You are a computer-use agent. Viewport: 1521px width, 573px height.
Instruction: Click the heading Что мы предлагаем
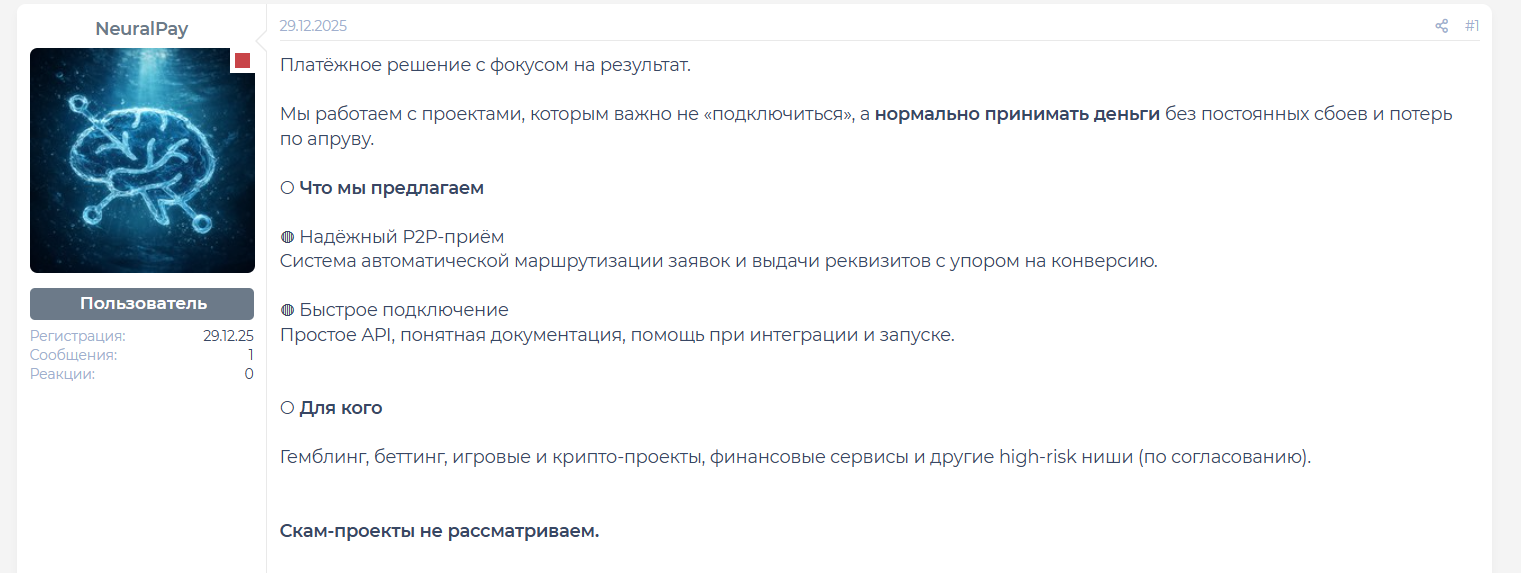(392, 188)
